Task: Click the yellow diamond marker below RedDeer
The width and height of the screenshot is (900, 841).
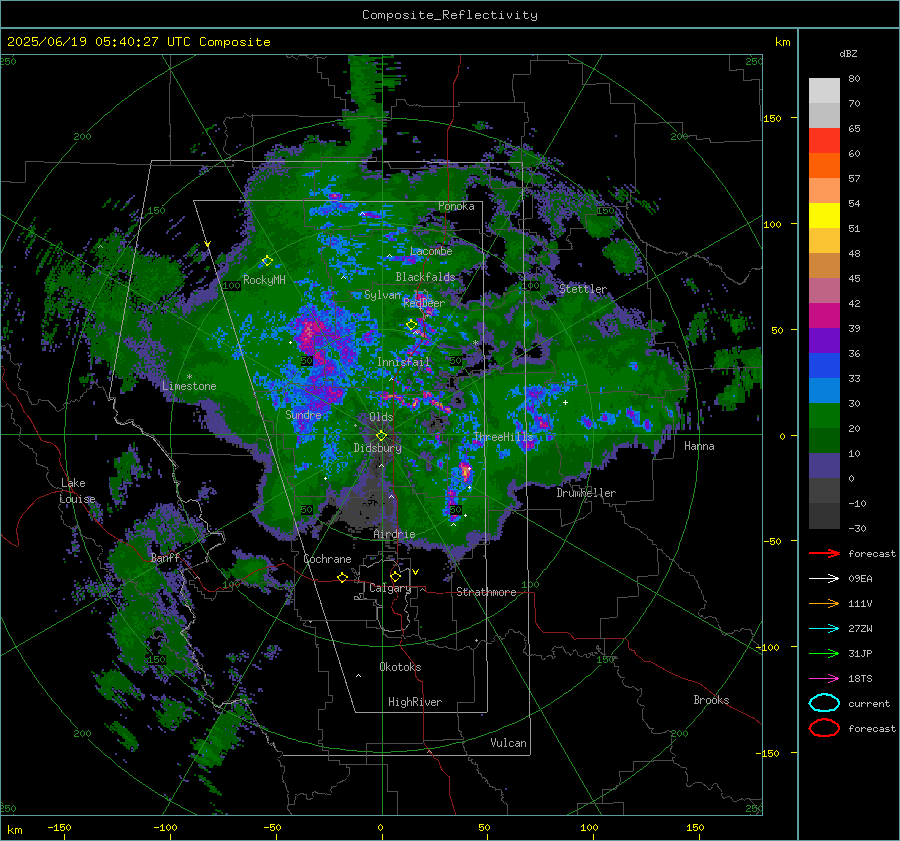Action: [x=412, y=325]
